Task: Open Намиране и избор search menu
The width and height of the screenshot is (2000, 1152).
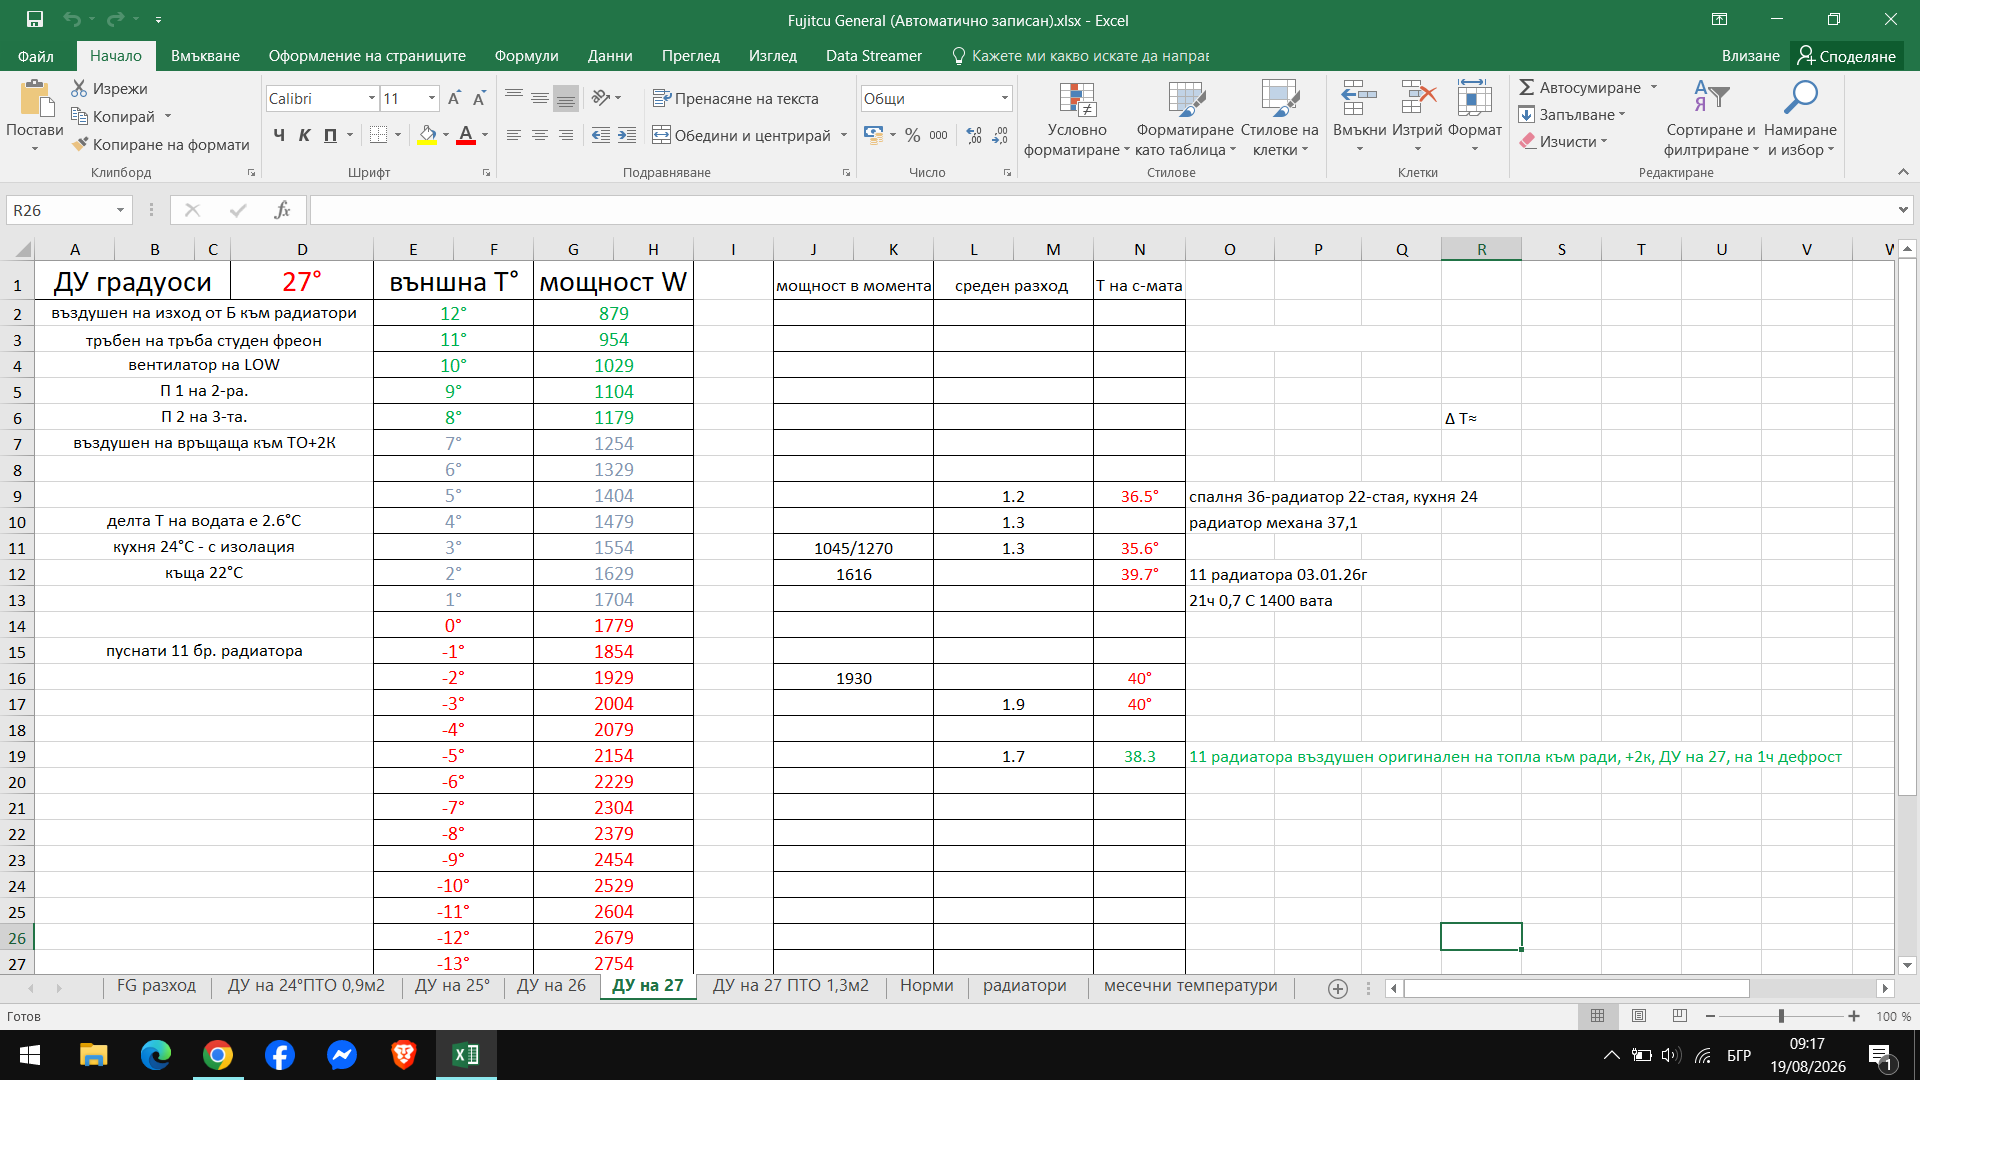Action: (x=1800, y=119)
